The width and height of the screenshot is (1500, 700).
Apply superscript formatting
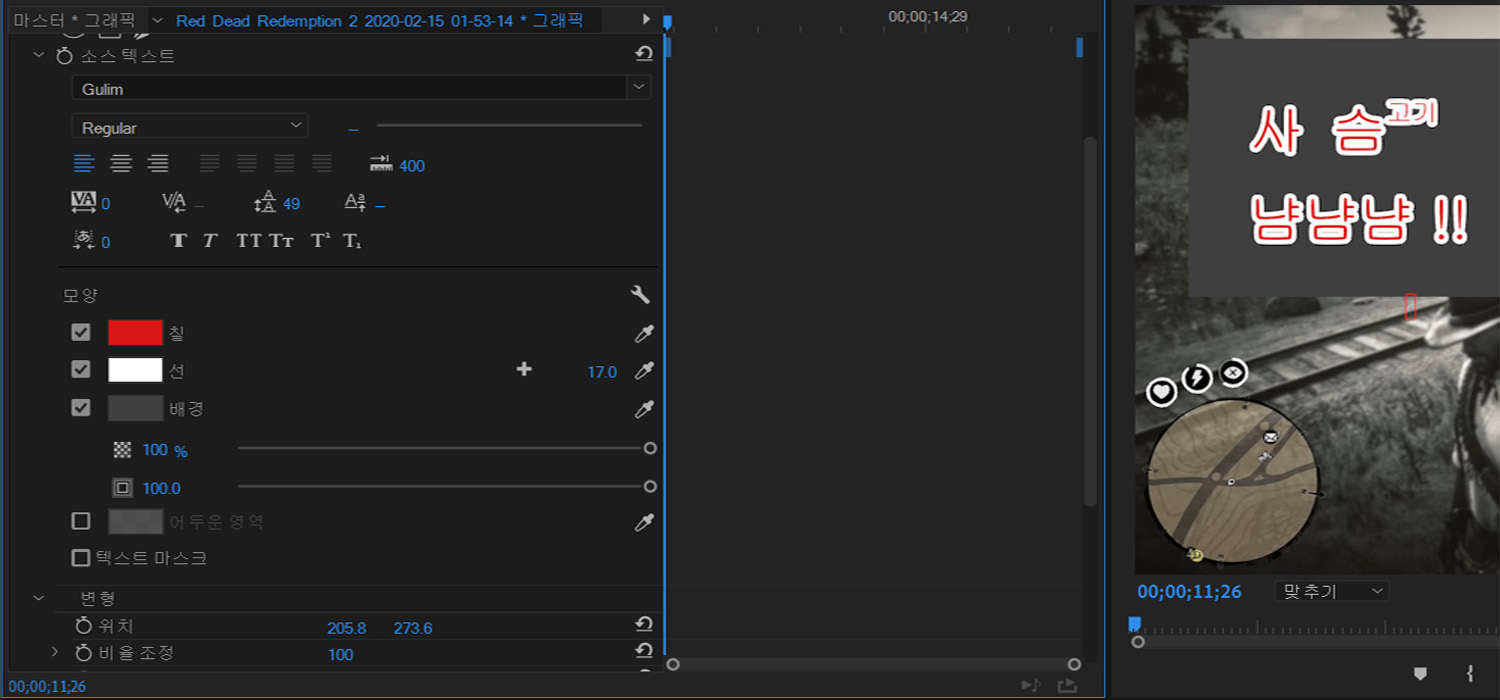tap(320, 241)
